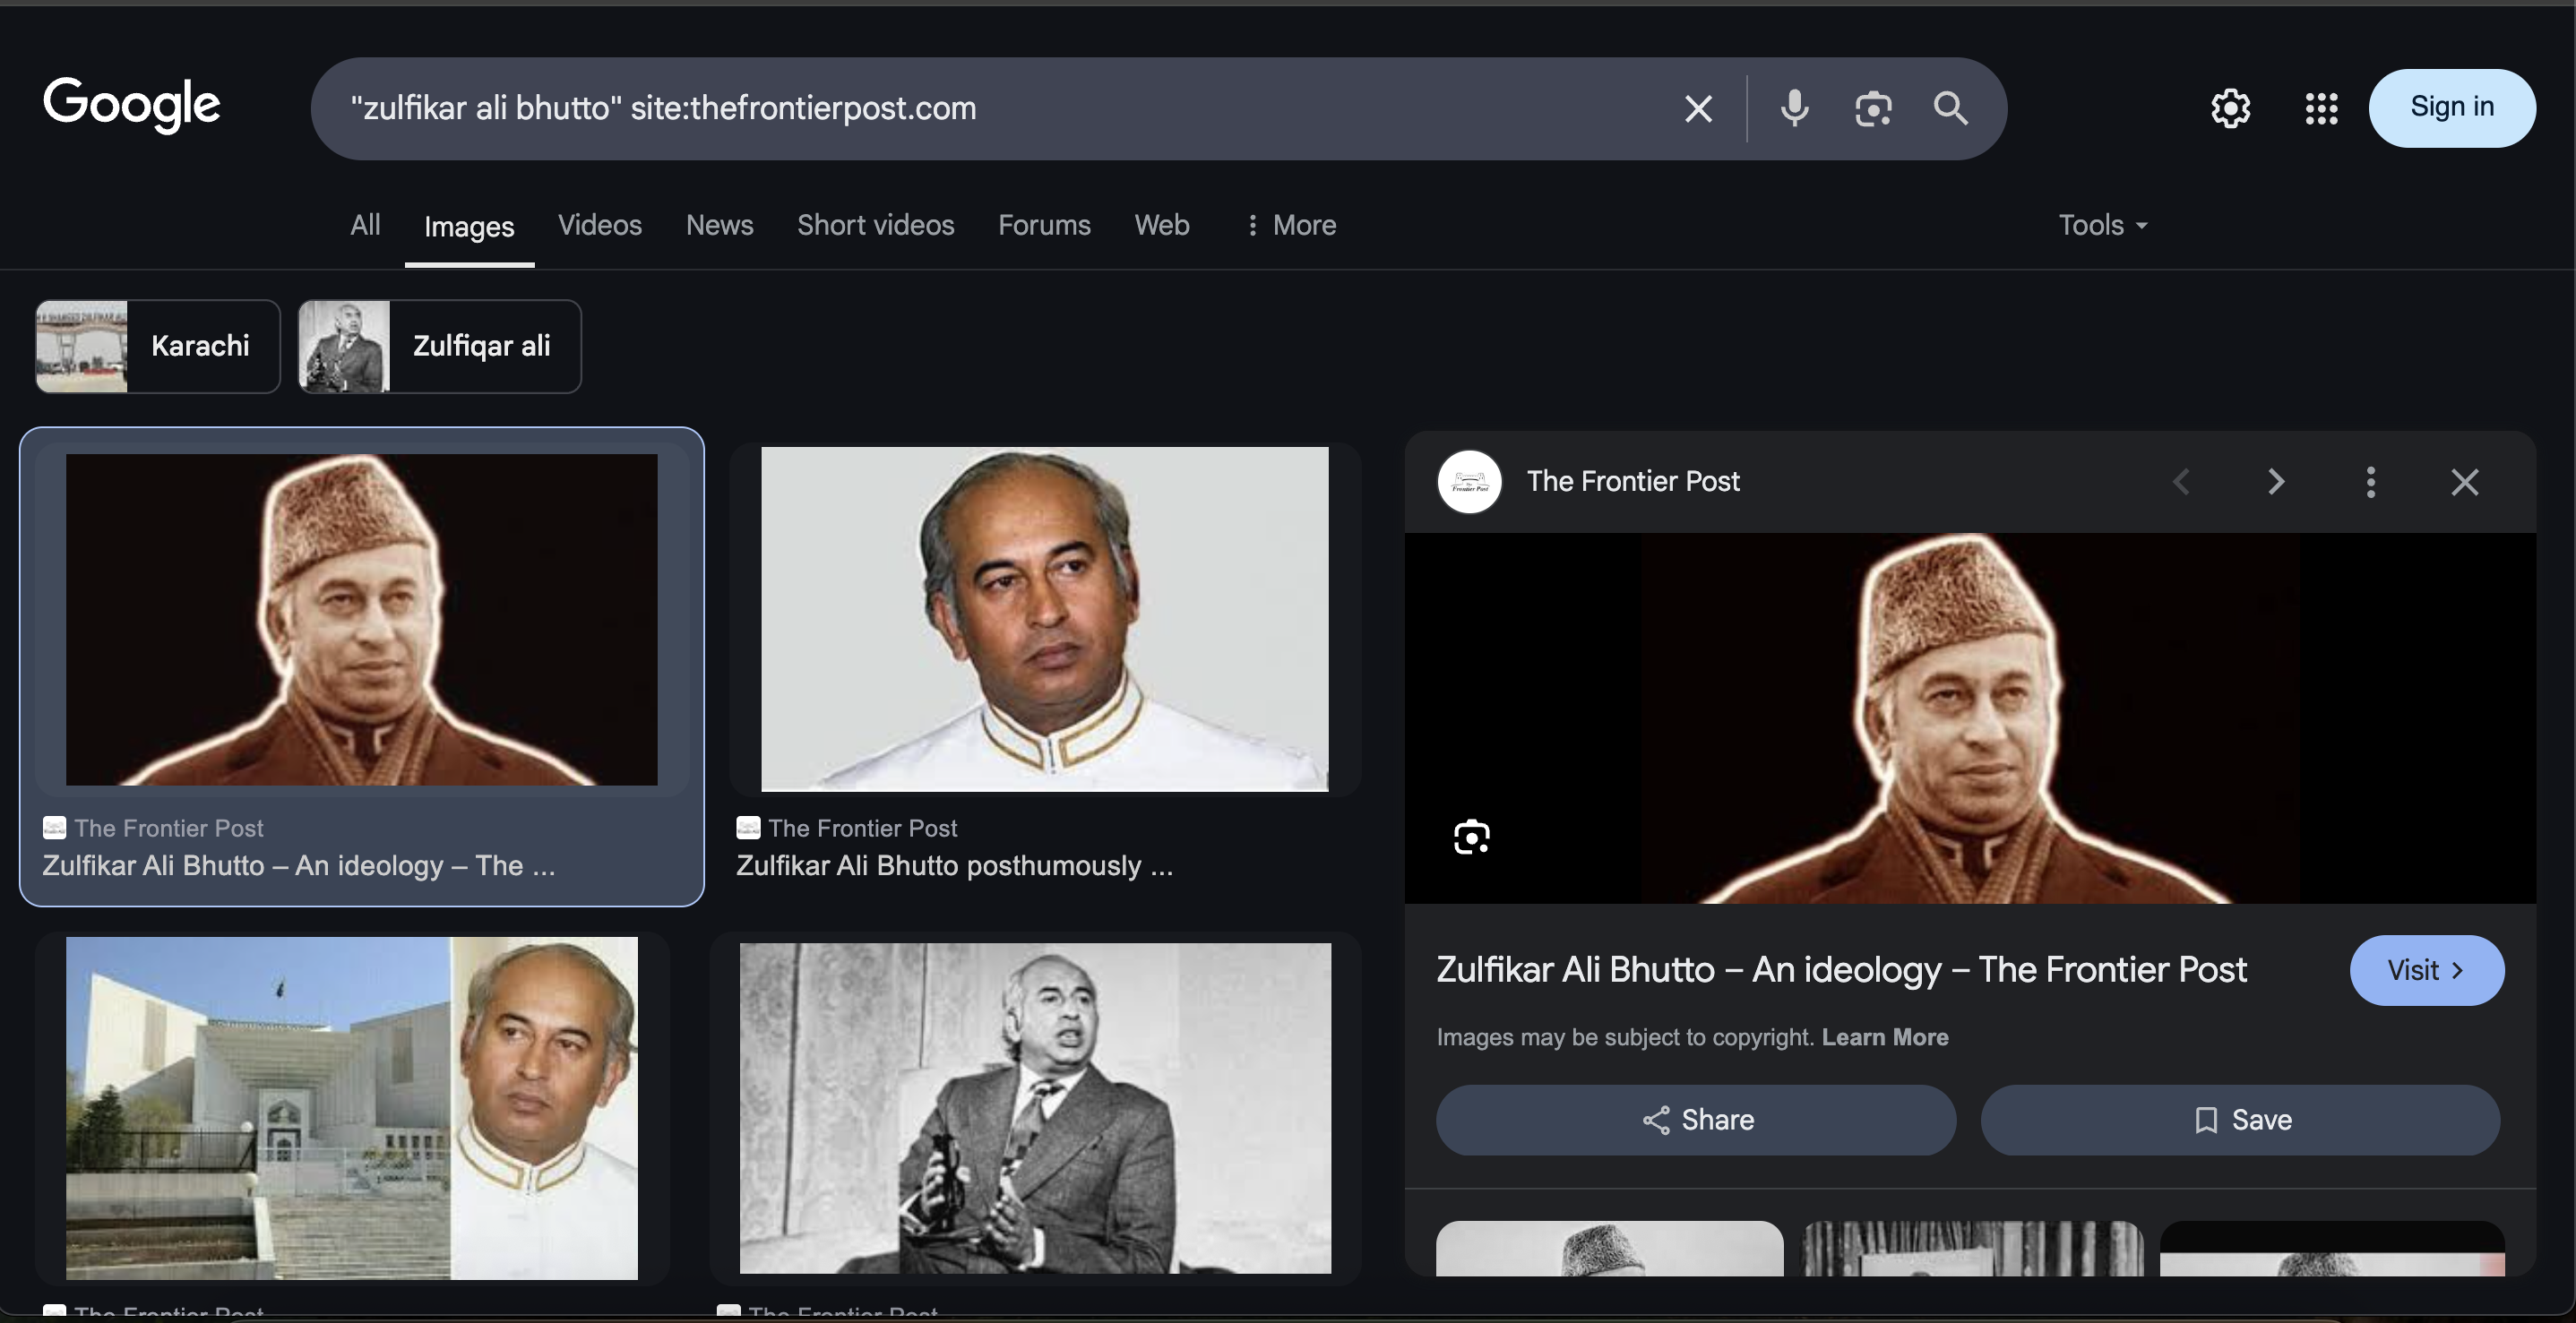Switch to the Videos tab

pos(600,225)
